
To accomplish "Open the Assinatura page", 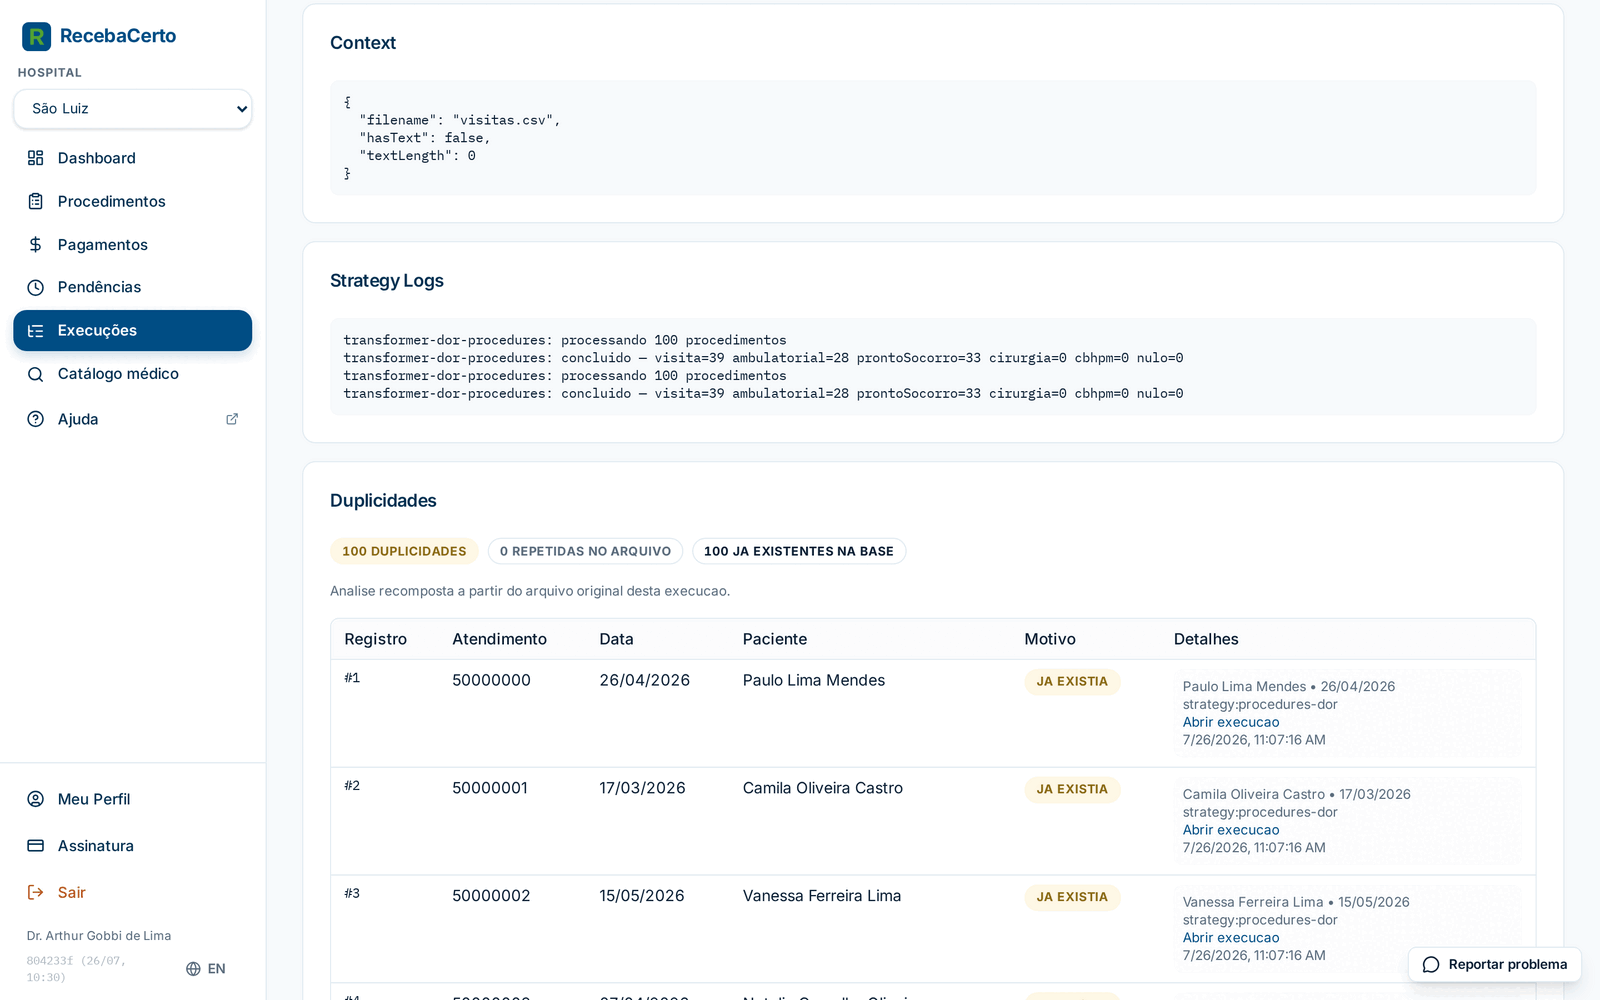I will point(133,846).
